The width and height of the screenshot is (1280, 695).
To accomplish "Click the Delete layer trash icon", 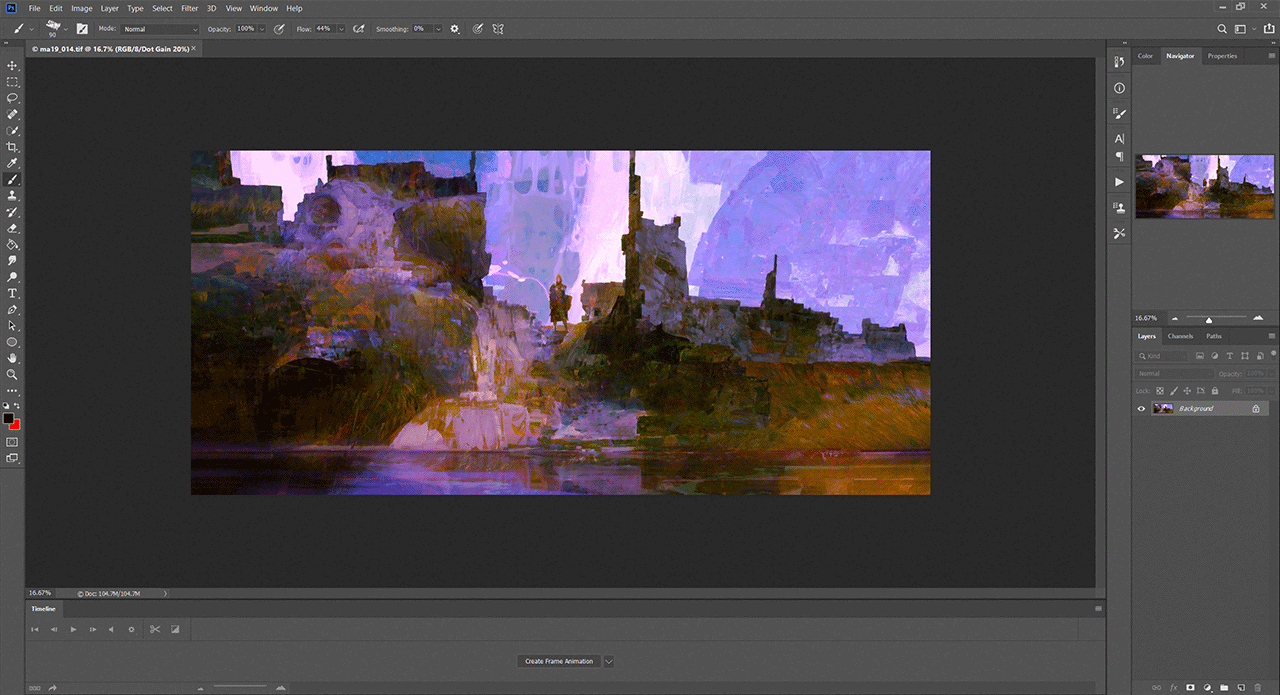I will point(1257,687).
